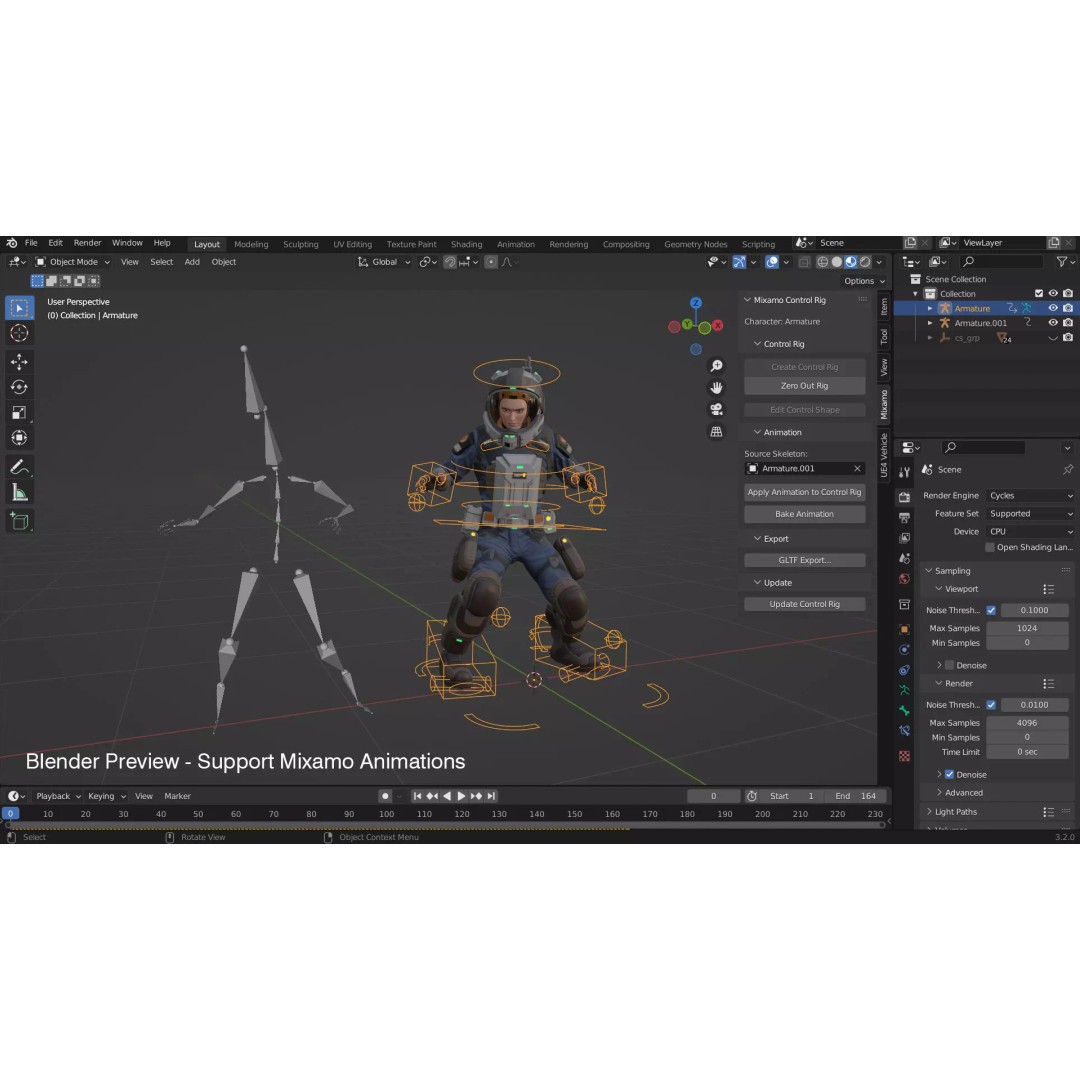Click the viewport Max Samples 1024 field
The width and height of the screenshot is (1080, 1080).
point(1027,628)
